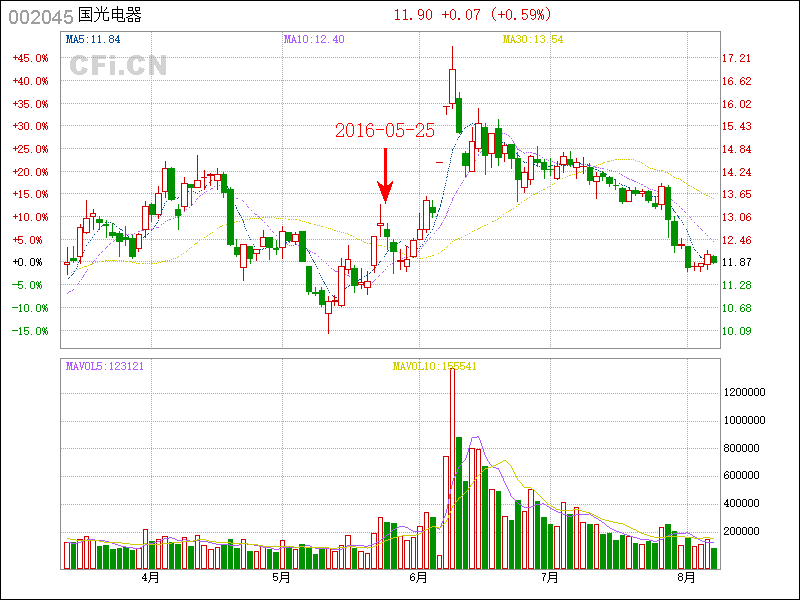Click the MAVOL5:123121 volume label
This screenshot has height=600, width=800.
pos(105,366)
